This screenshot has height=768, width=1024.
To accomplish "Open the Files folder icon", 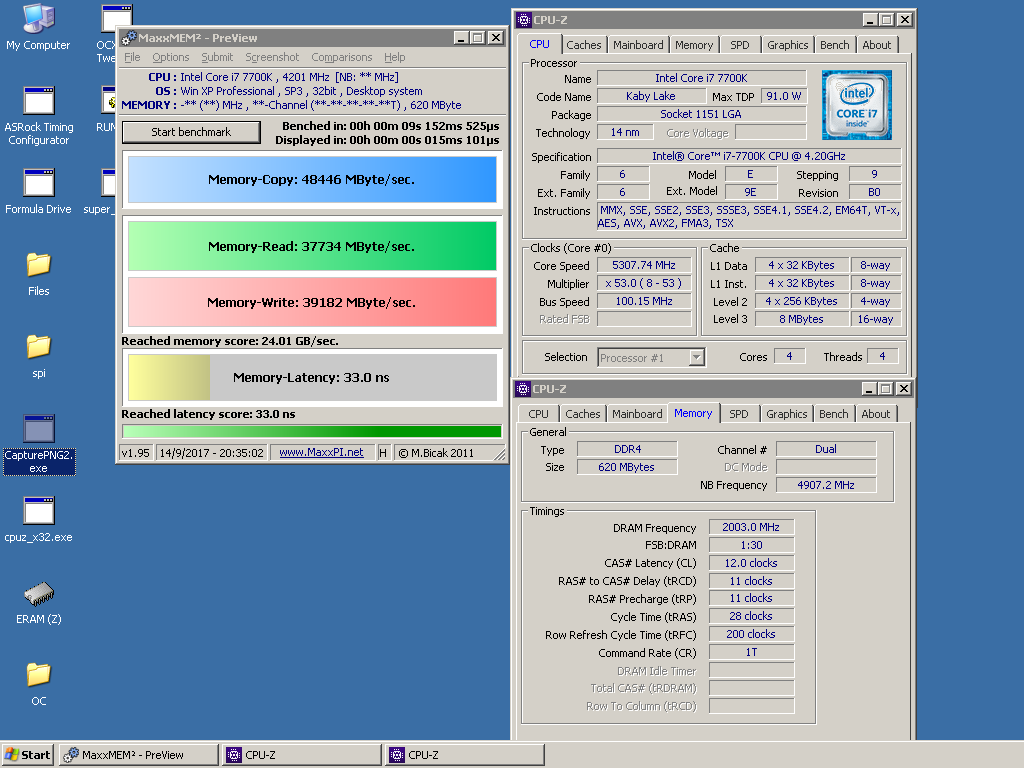I will click(x=39, y=274).
